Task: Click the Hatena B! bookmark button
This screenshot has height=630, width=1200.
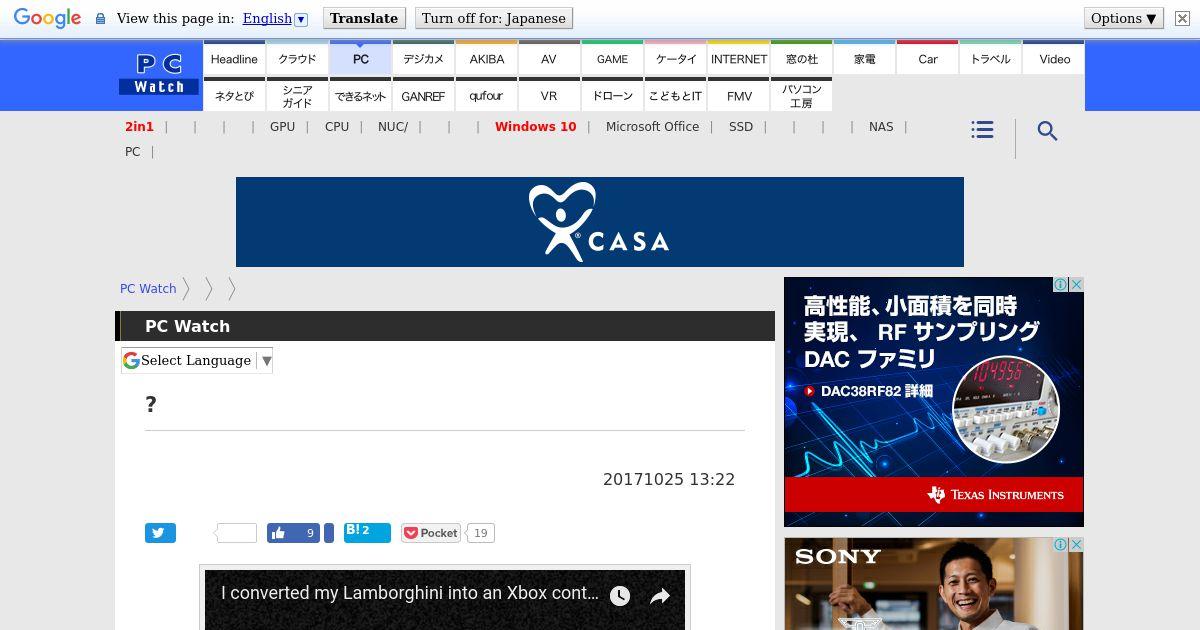Action: coord(367,532)
